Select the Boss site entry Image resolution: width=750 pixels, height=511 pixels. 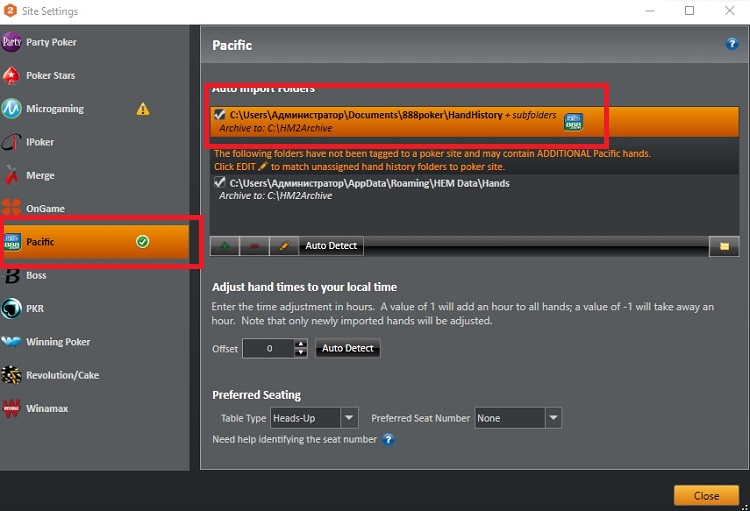pyautogui.click(x=95, y=276)
